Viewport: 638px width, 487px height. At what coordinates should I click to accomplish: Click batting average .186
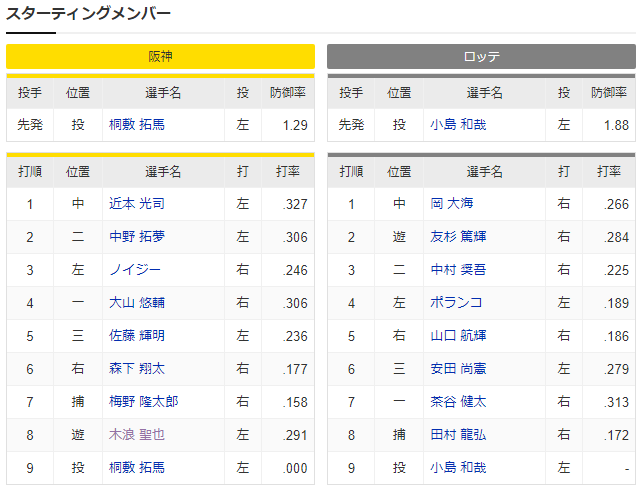pyautogui.click(x=616, y=336)
